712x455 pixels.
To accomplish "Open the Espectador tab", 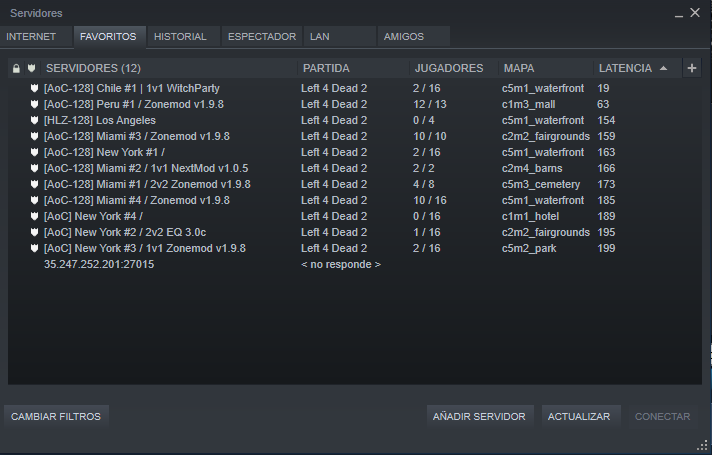I will click(x=262, y=37).
